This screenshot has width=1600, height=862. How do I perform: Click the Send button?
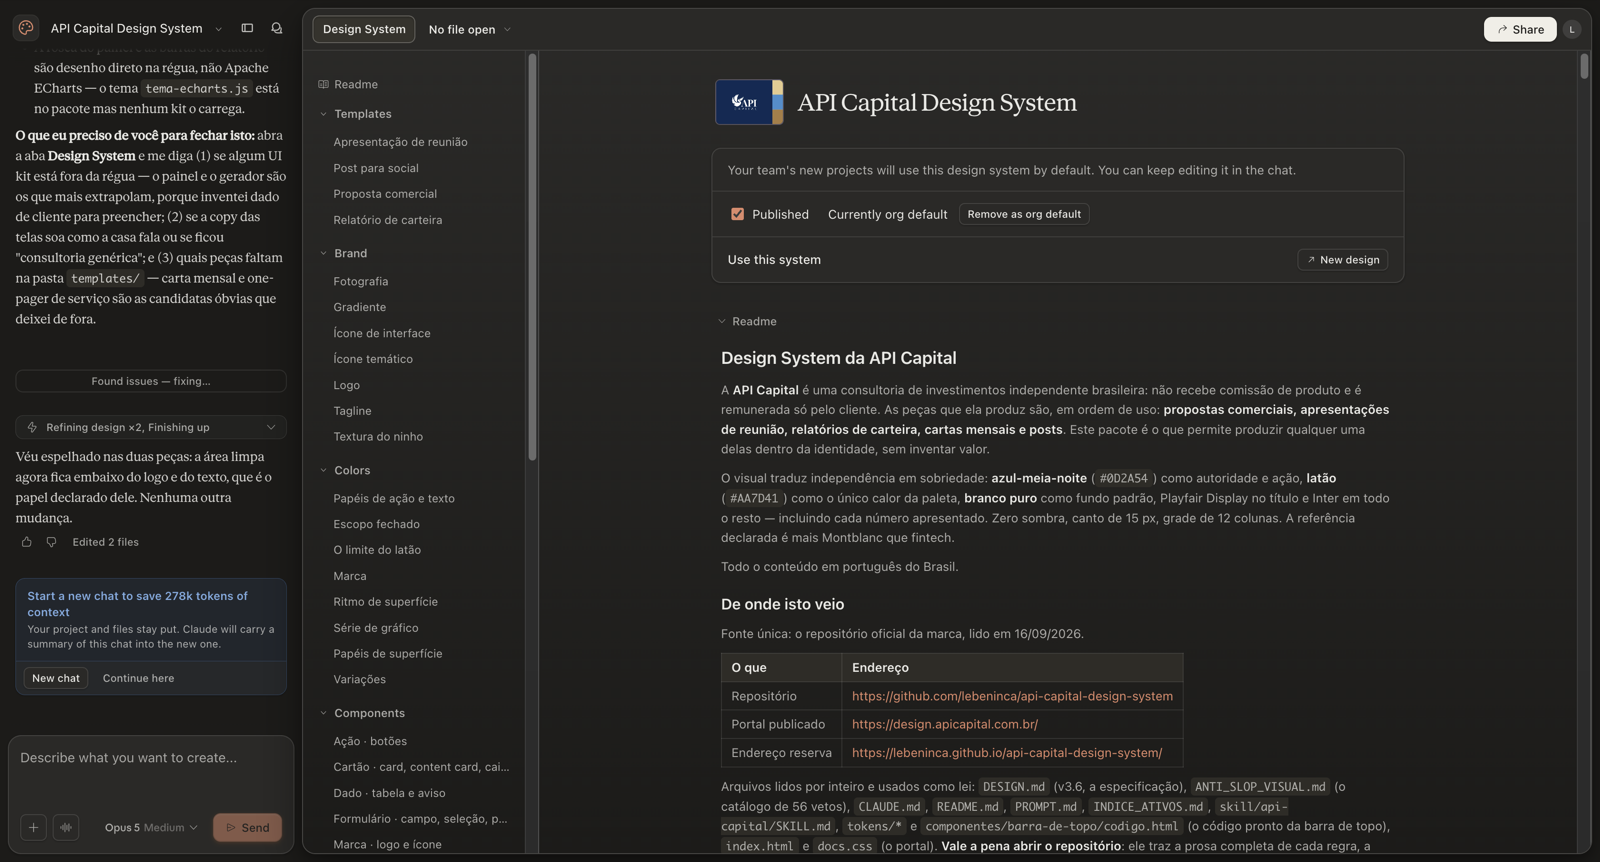[247, 827]
